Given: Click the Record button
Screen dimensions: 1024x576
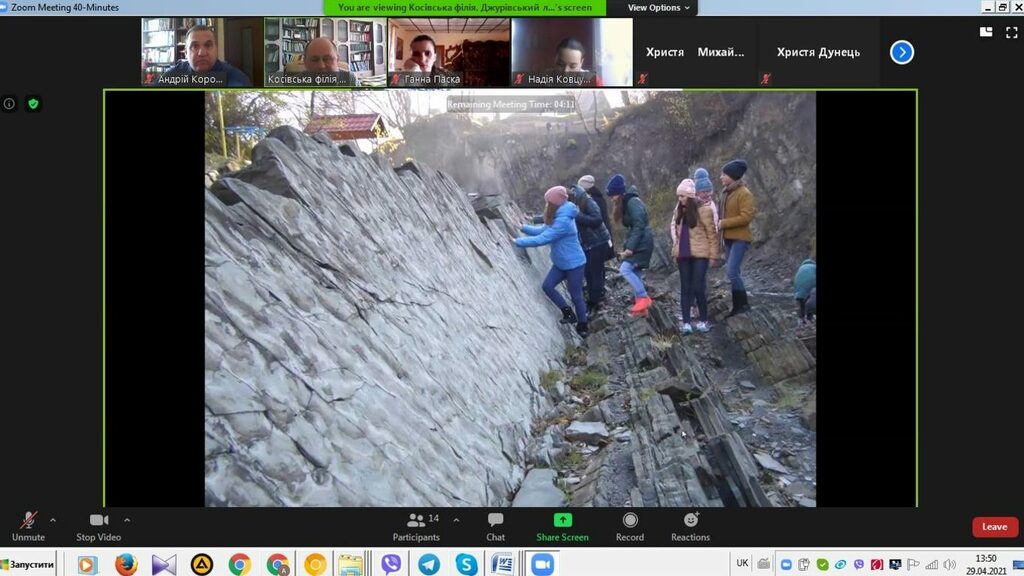Looking at the screenshot, I should [x=630, y=524].
